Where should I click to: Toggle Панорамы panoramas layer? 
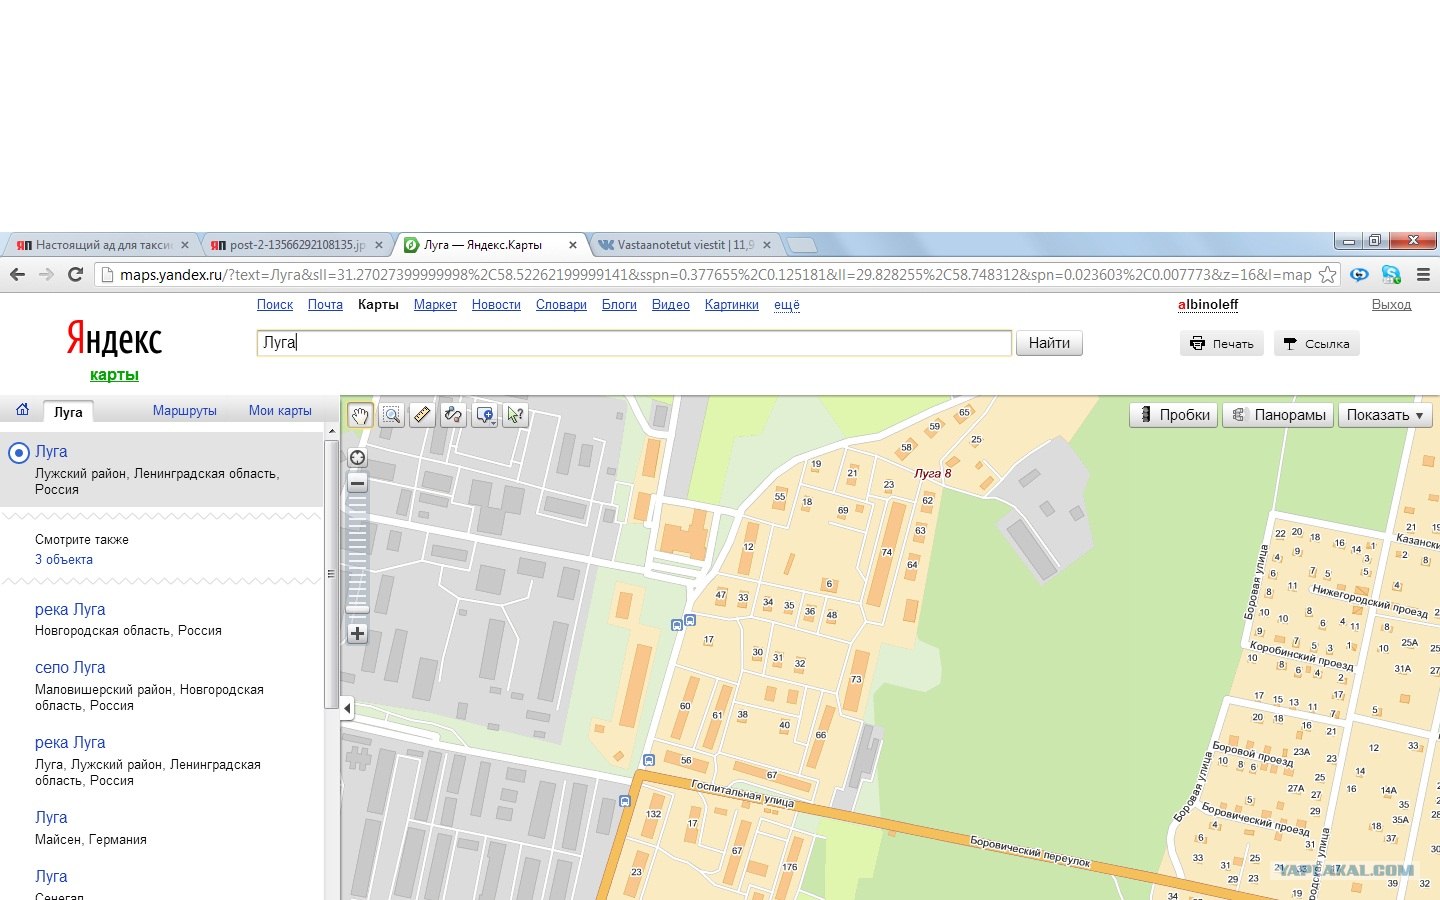pos(1278,415)
